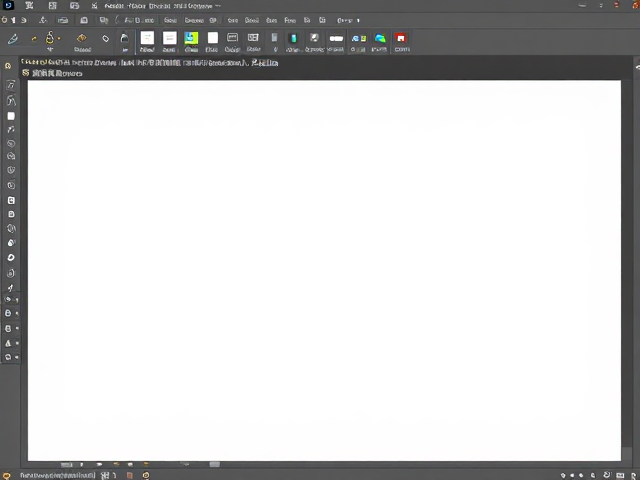Select the white ring-shaped tool in sidebar
The width and height of the screenshot is (640, 480).
[x=11, y=258]
